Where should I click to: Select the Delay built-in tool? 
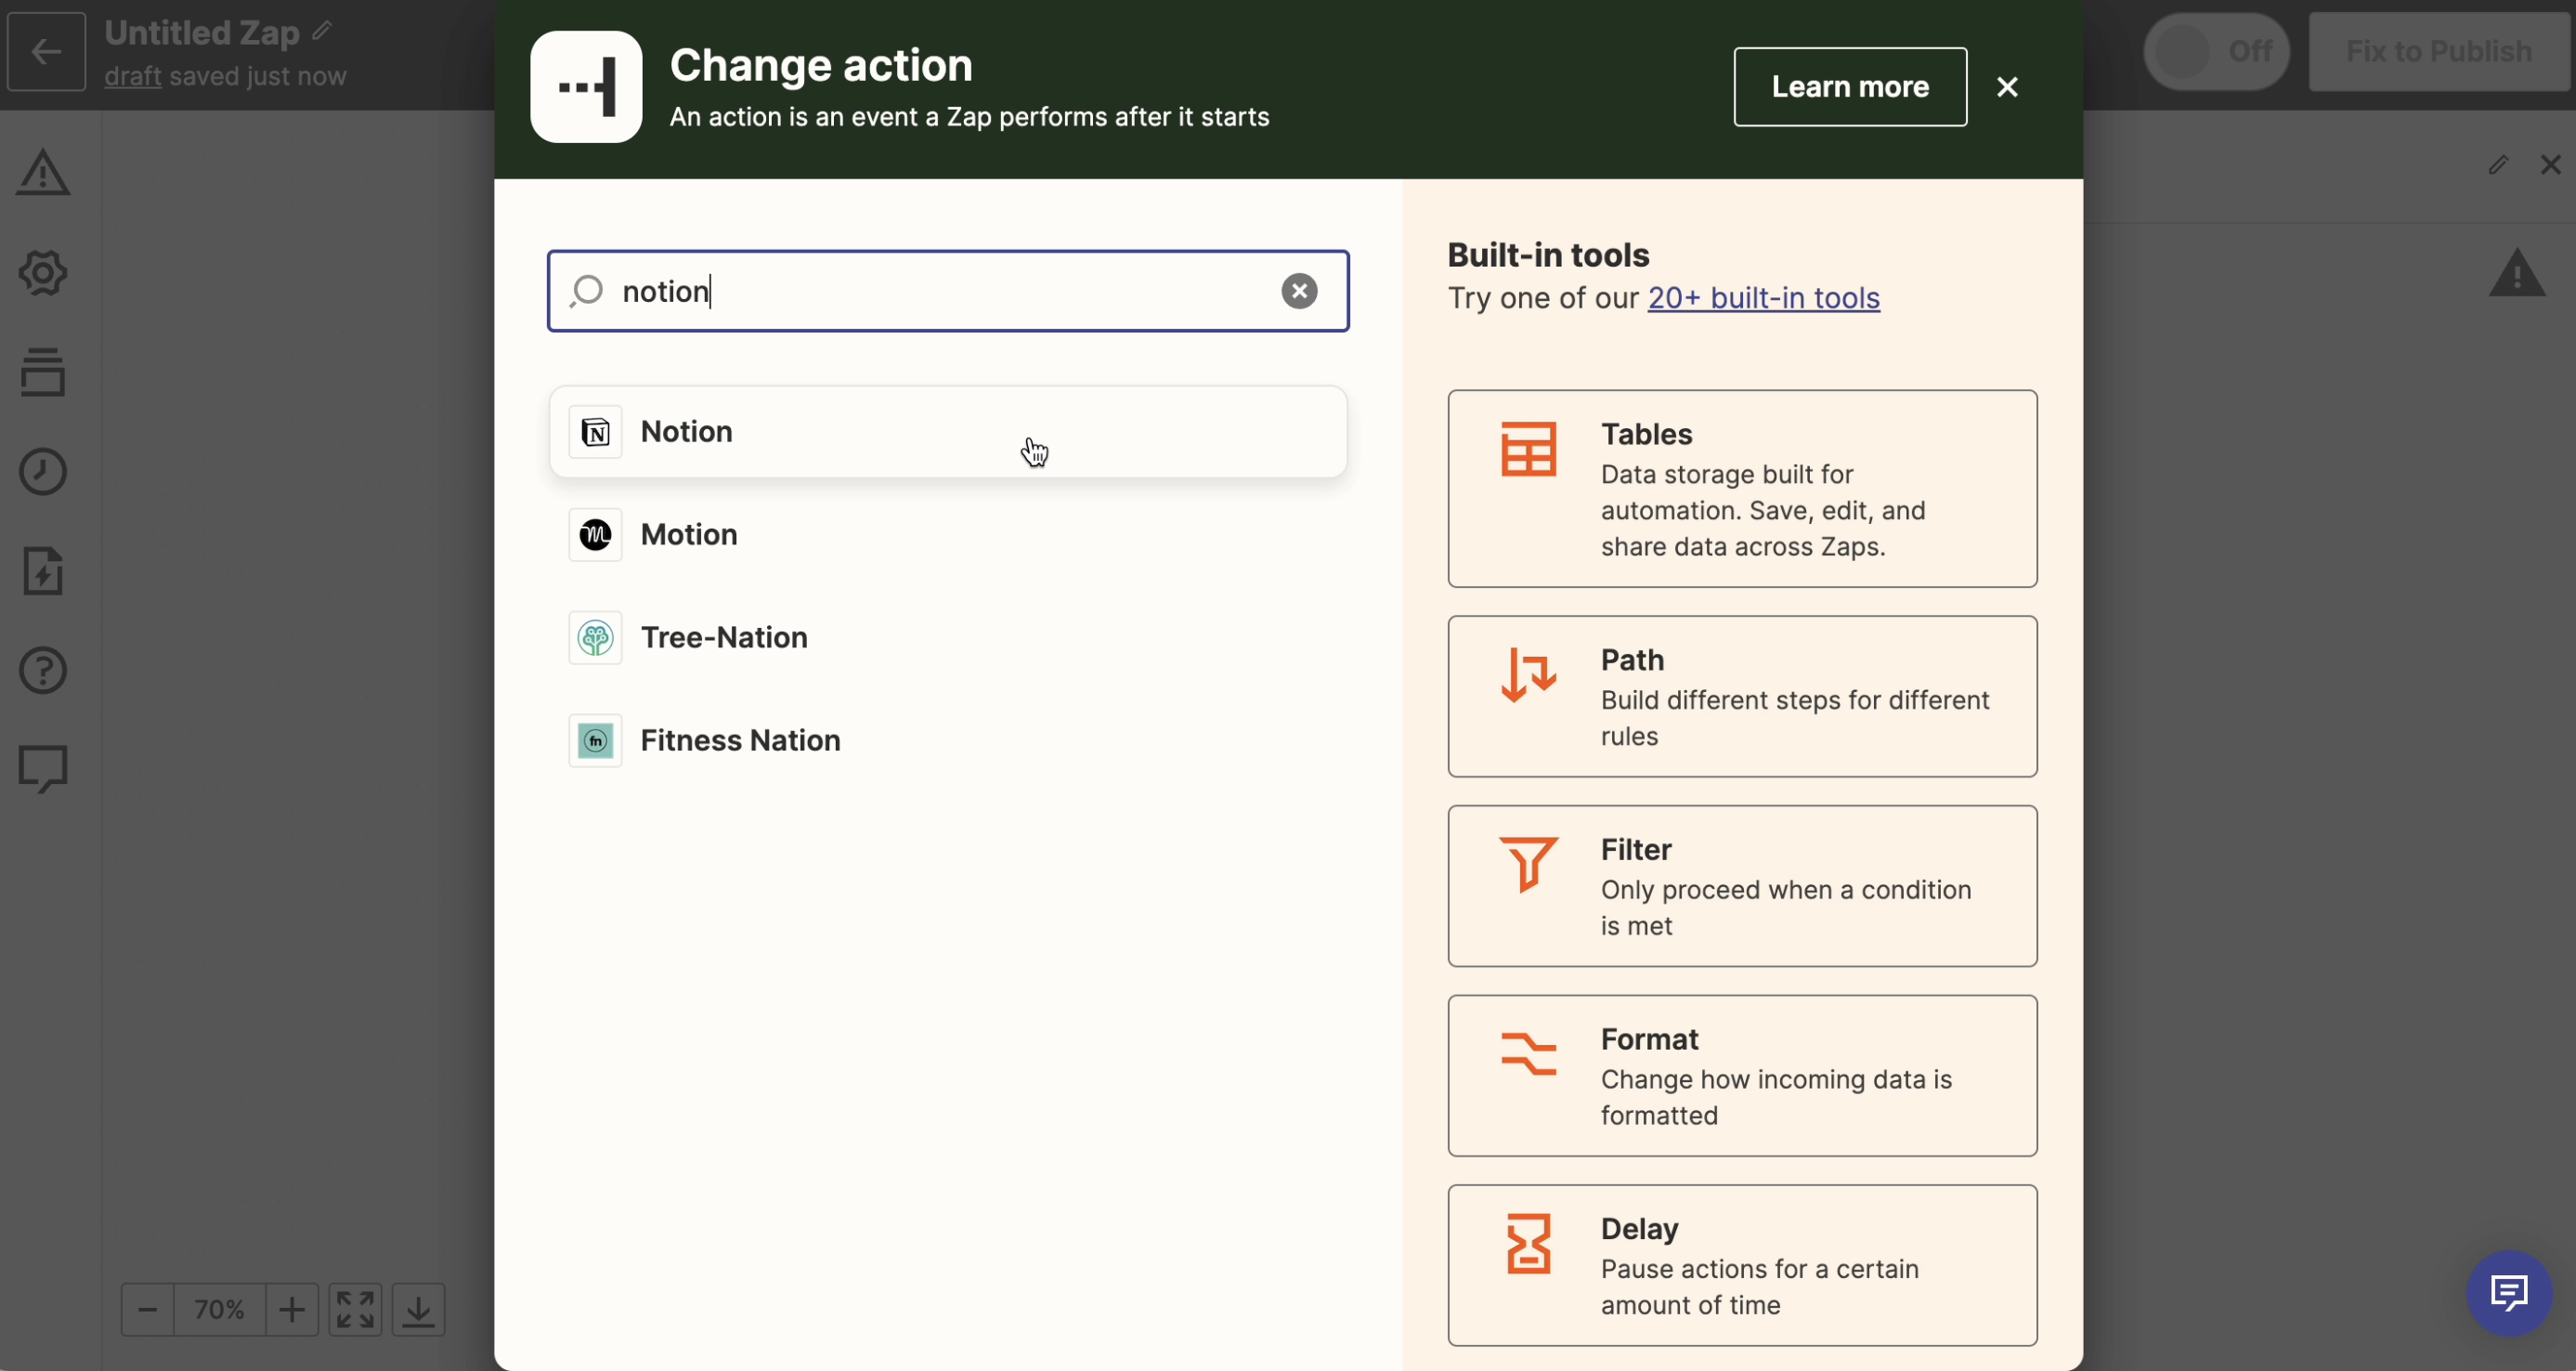(1741, 1265)
